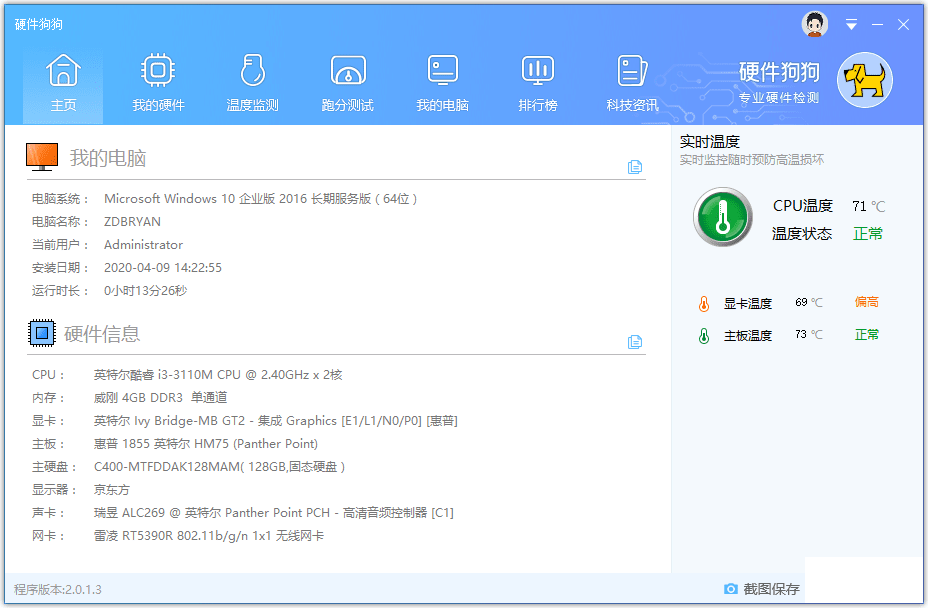
Task: Click motherboard entry 惠普 1855 HM75
Action: [x=206, y=444]
